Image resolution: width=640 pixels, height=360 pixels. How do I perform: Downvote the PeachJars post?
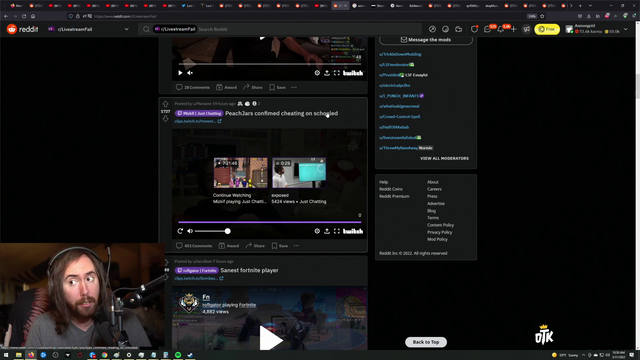[x=165, y=119]
